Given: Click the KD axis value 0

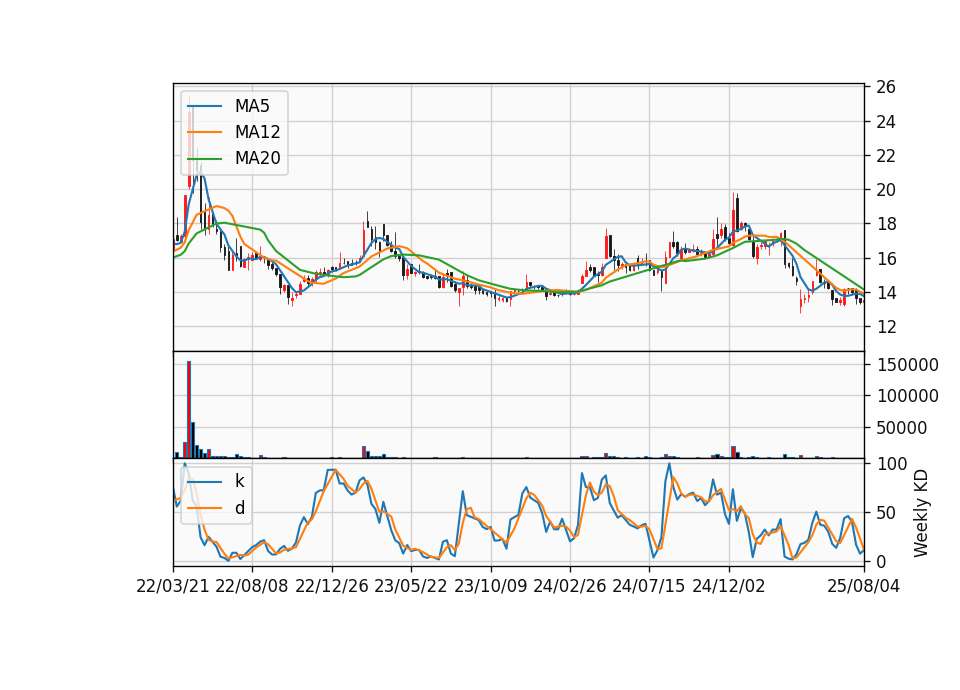Looking at the screenshot, I should tap(881, 561).
